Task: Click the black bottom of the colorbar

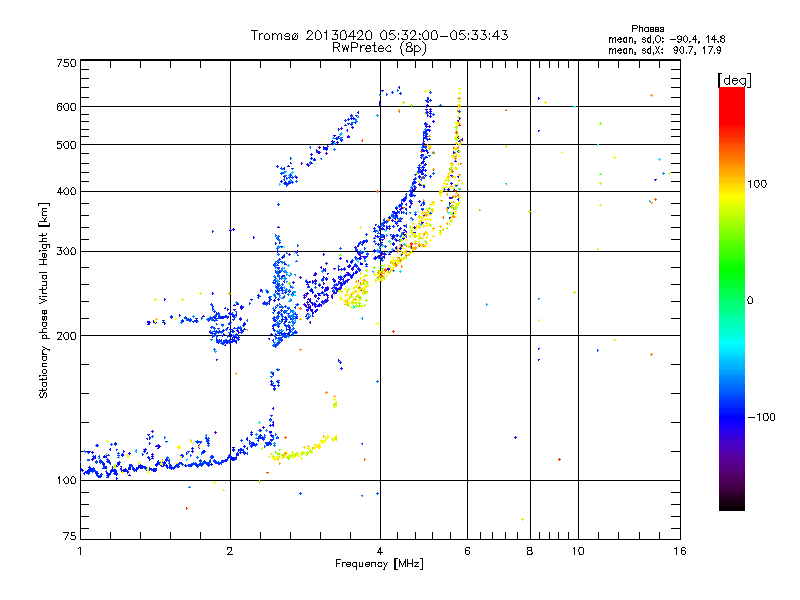Action: click(x=732, y=503)
